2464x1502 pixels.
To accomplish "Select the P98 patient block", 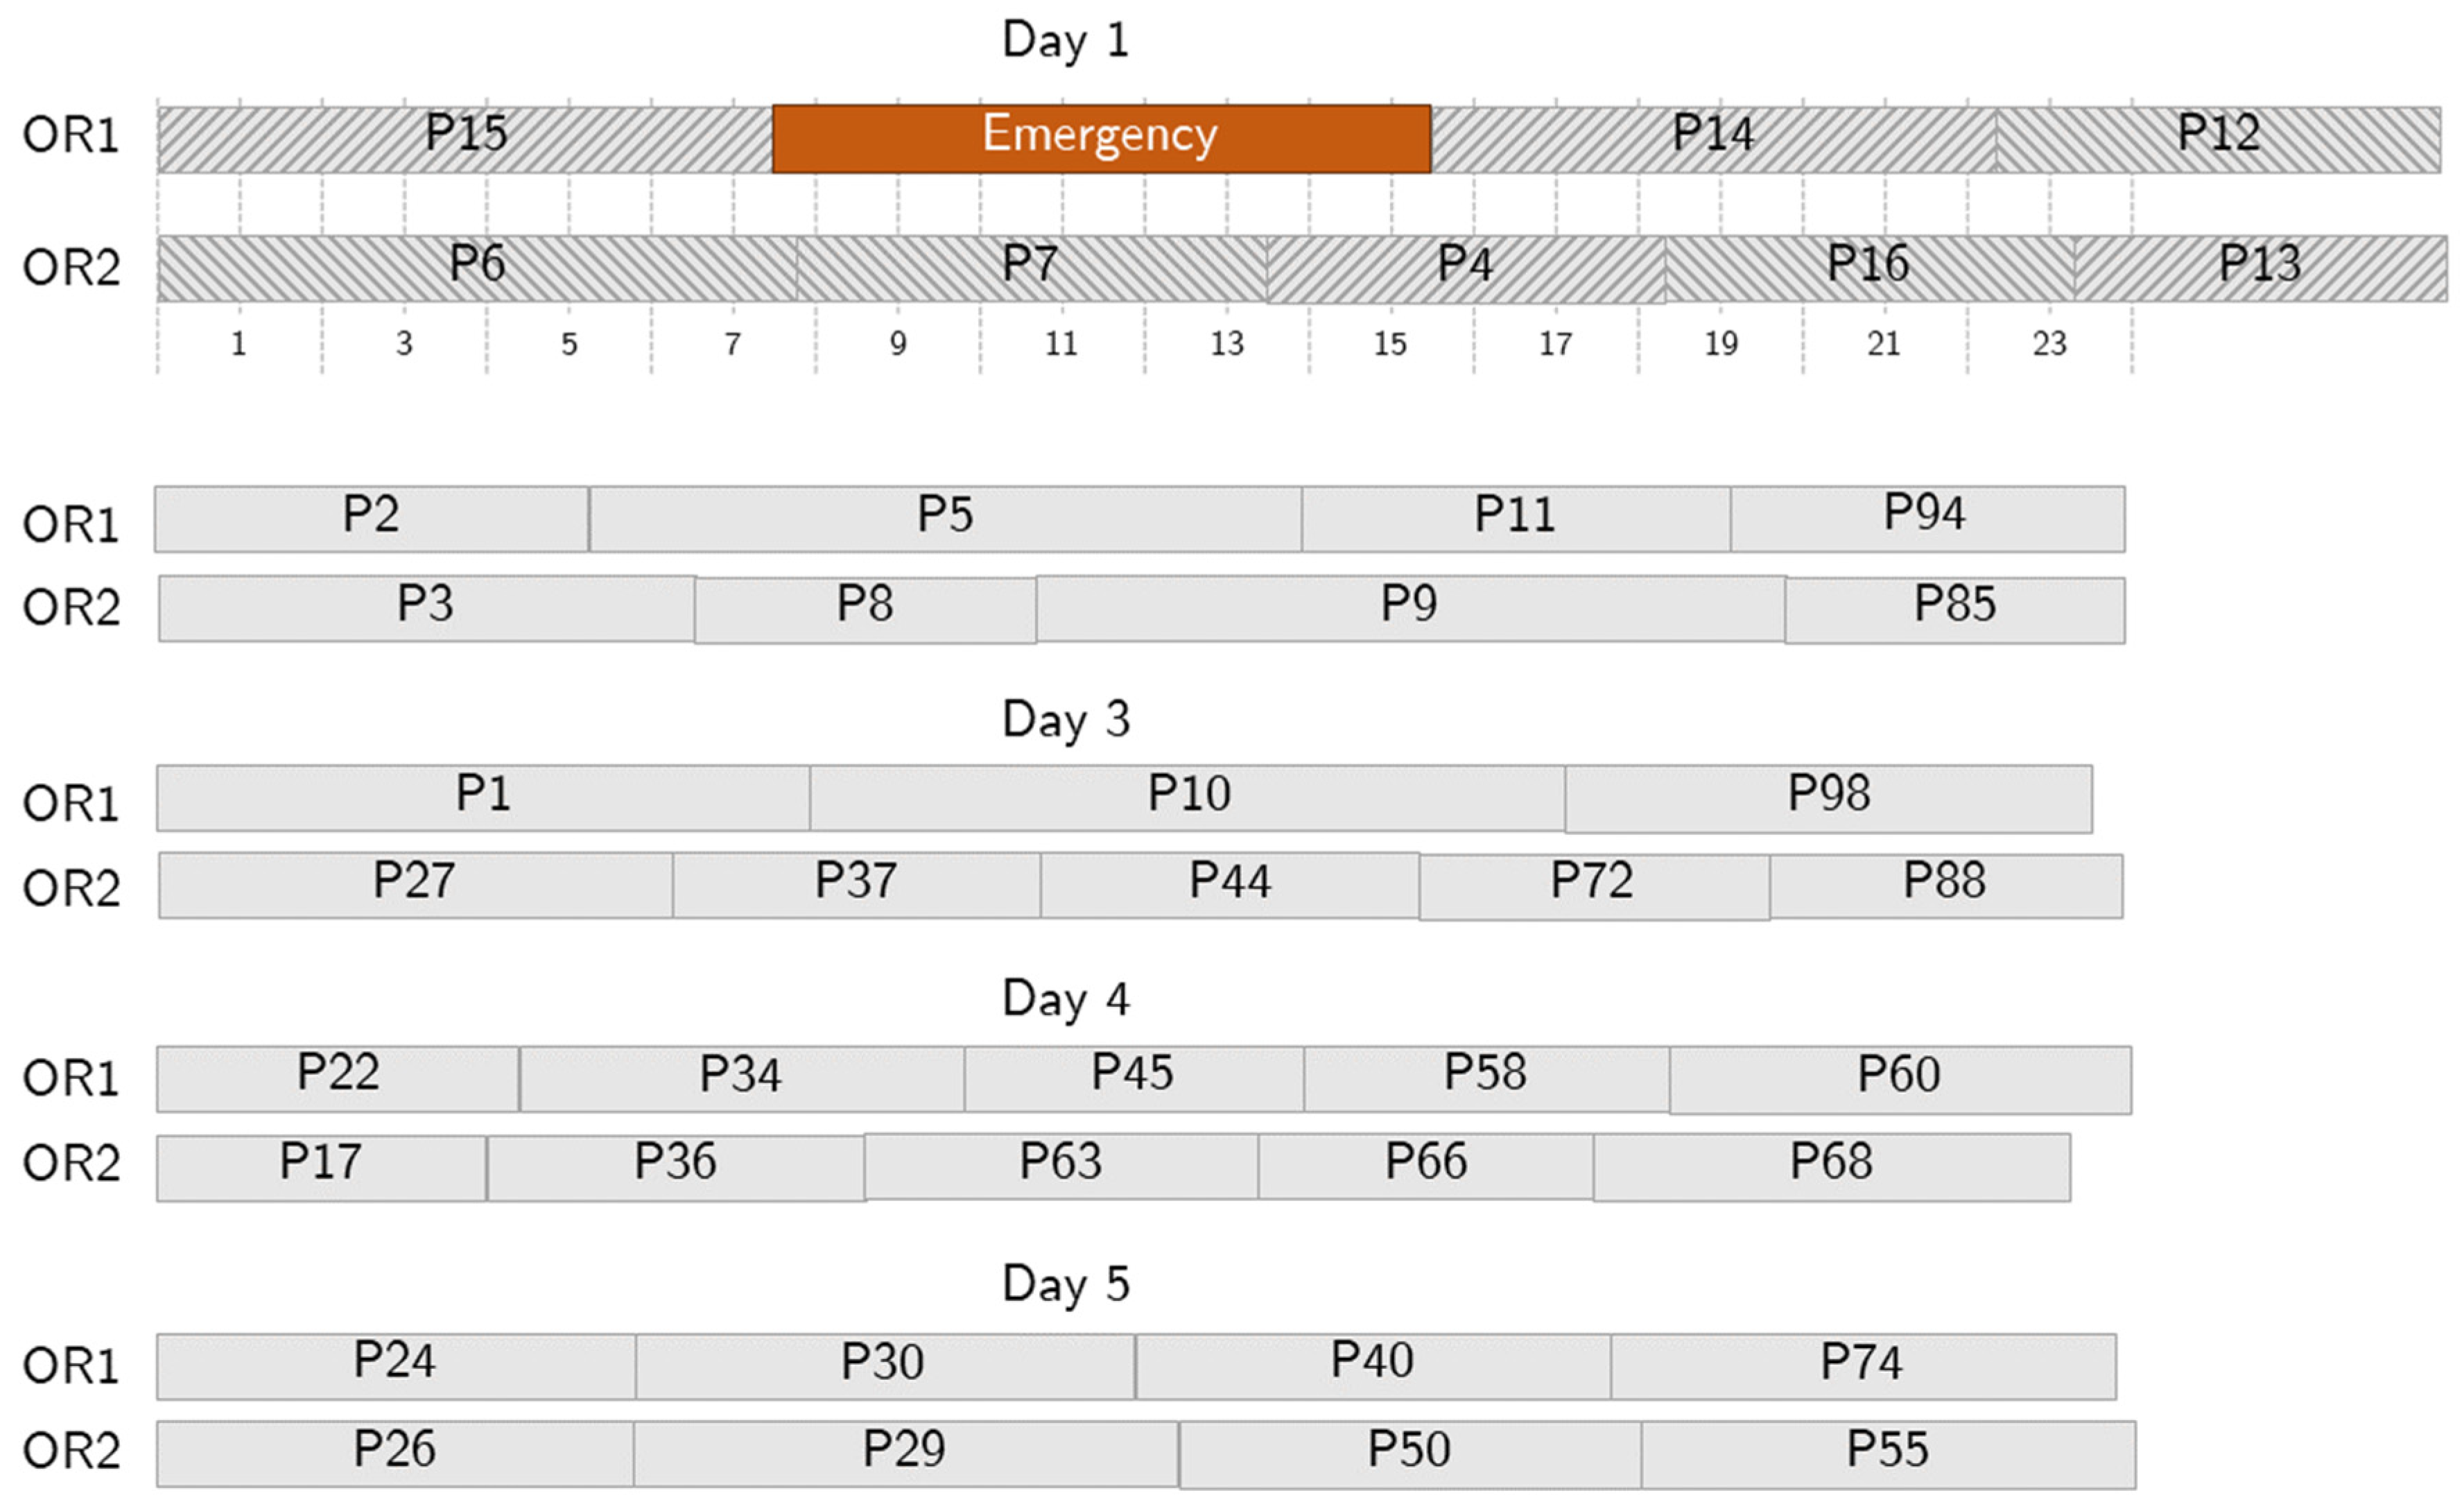I will 1828,797.
